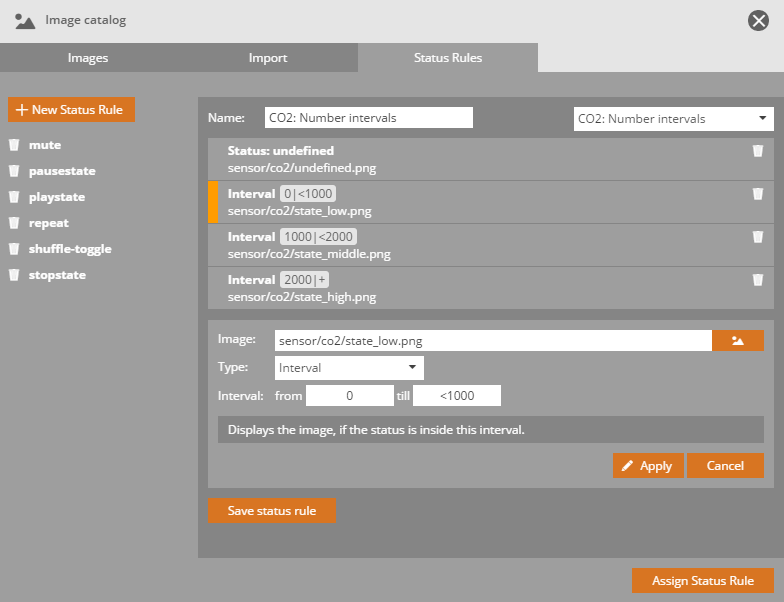Delete the pausestate status rule

tap(14, 171)
